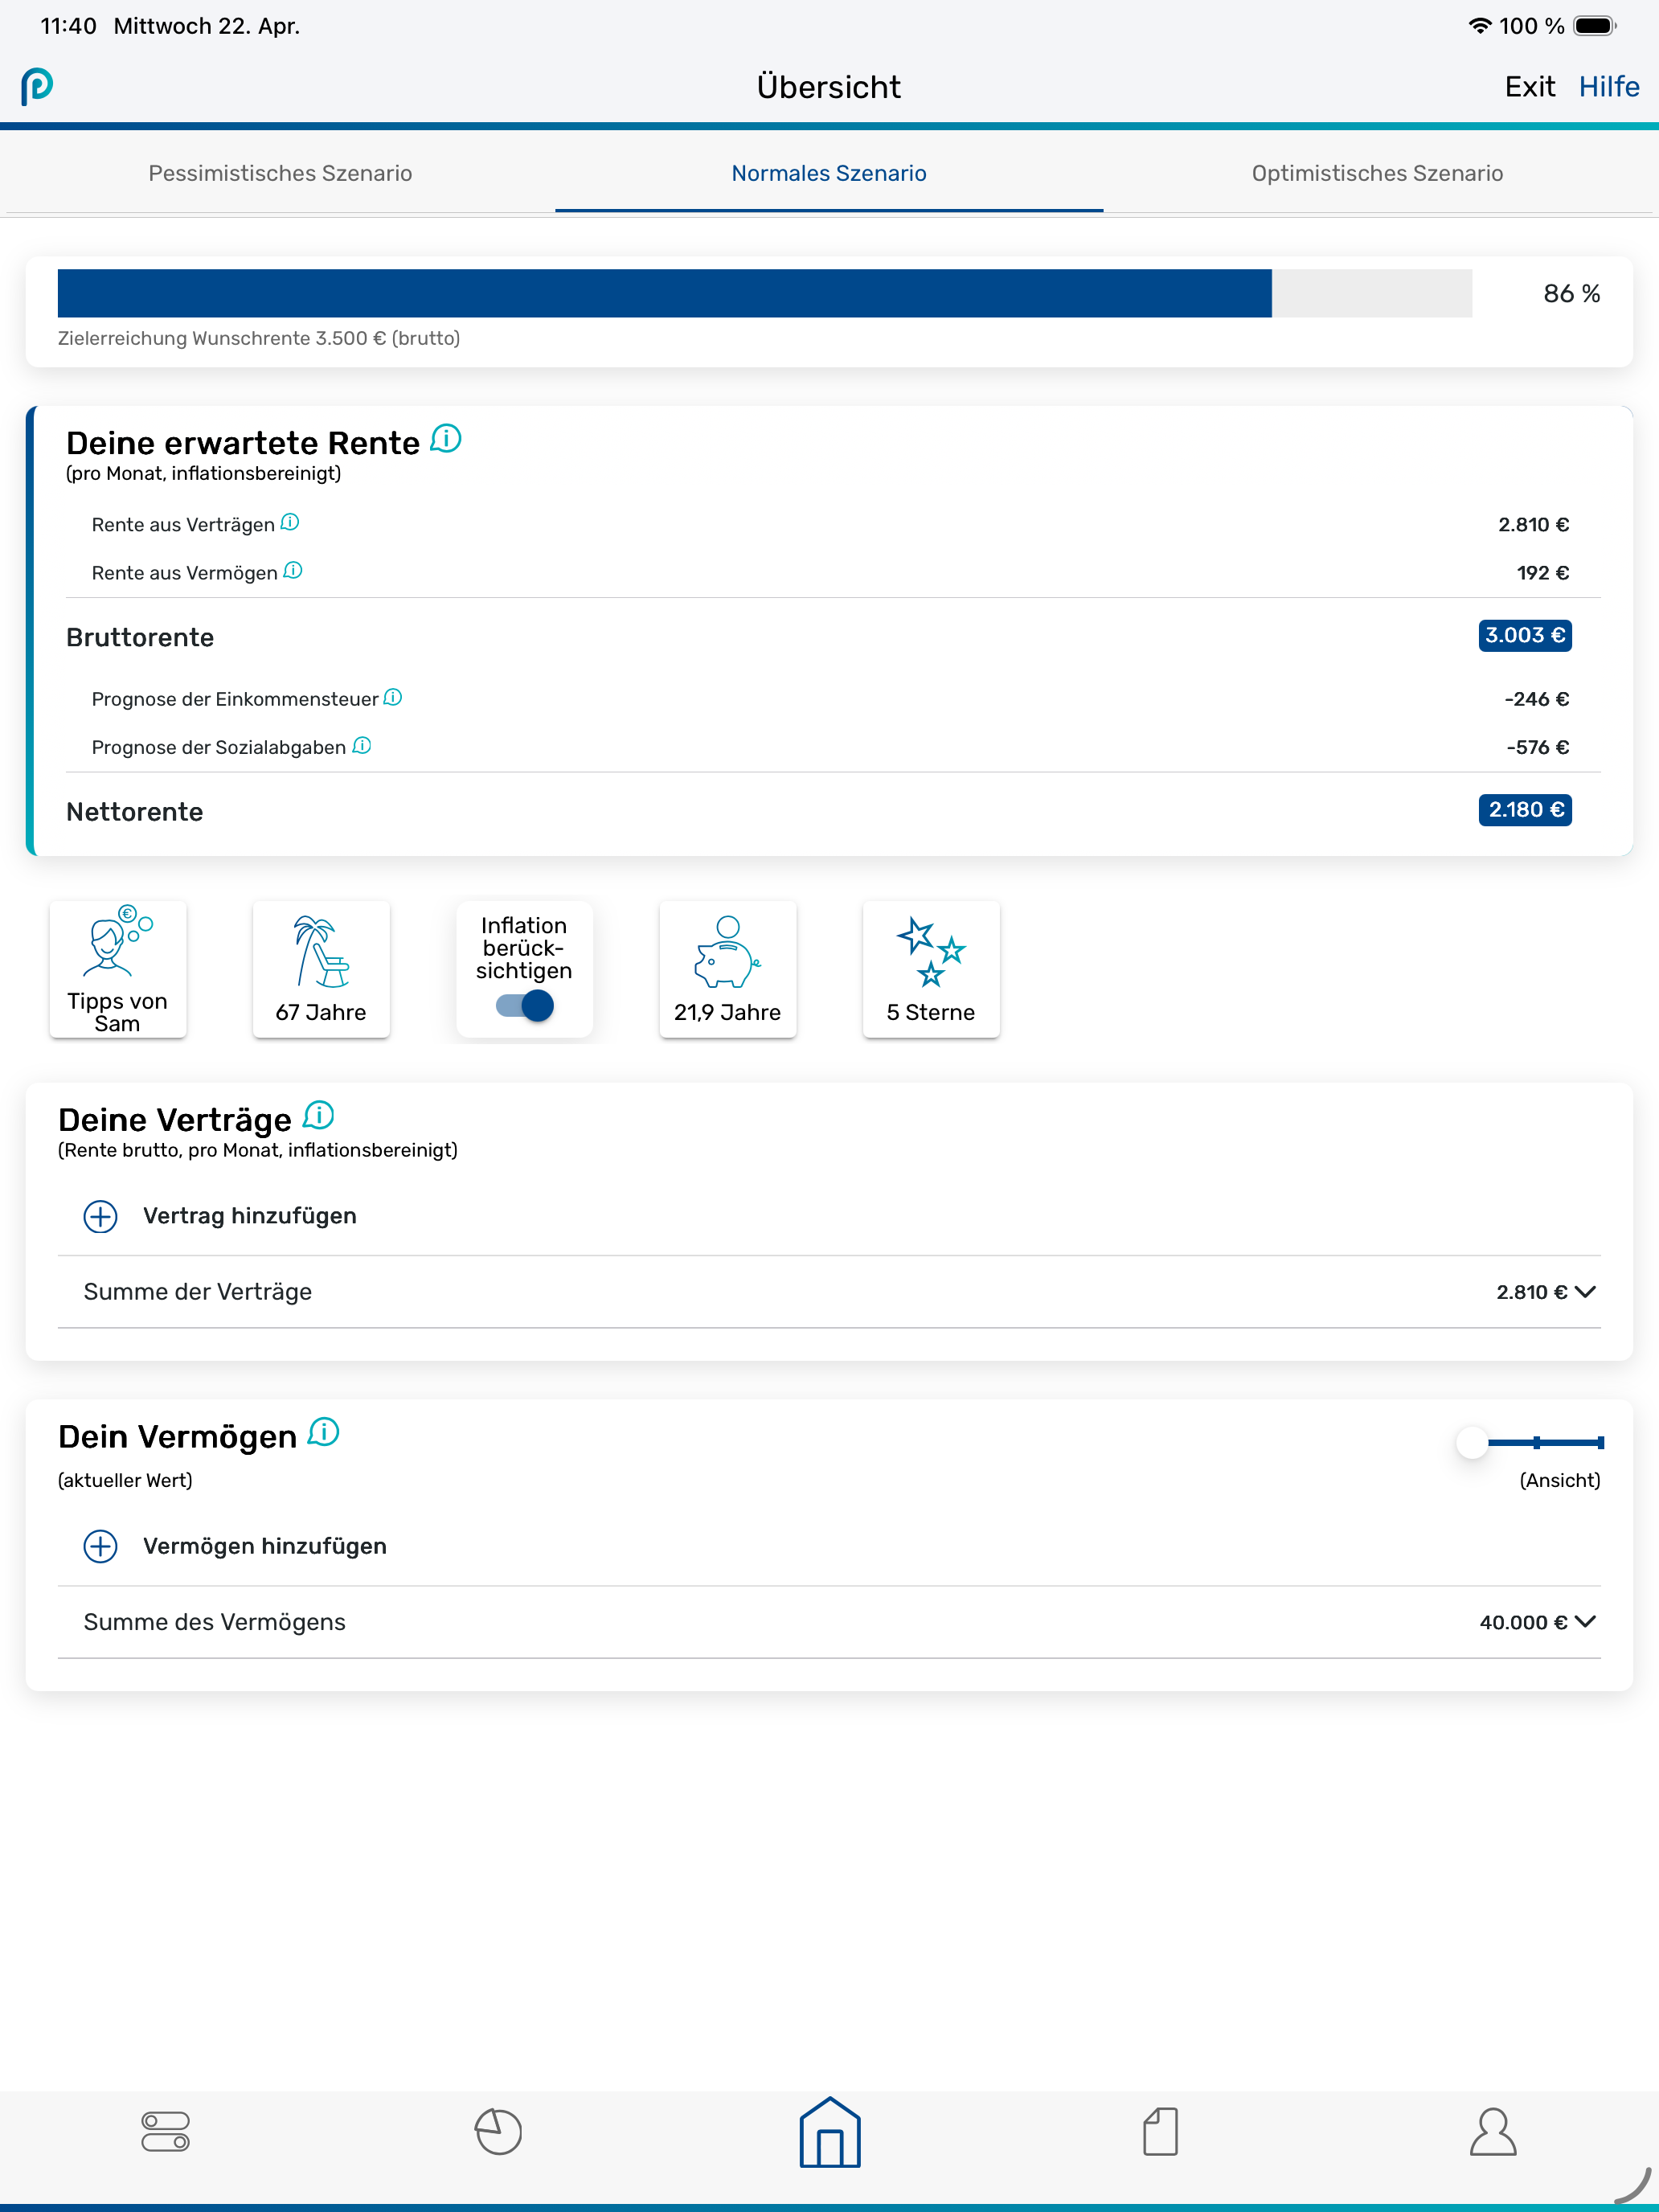Open the 21,9 Jahre piggy bank tile

(x=728, y=968)
